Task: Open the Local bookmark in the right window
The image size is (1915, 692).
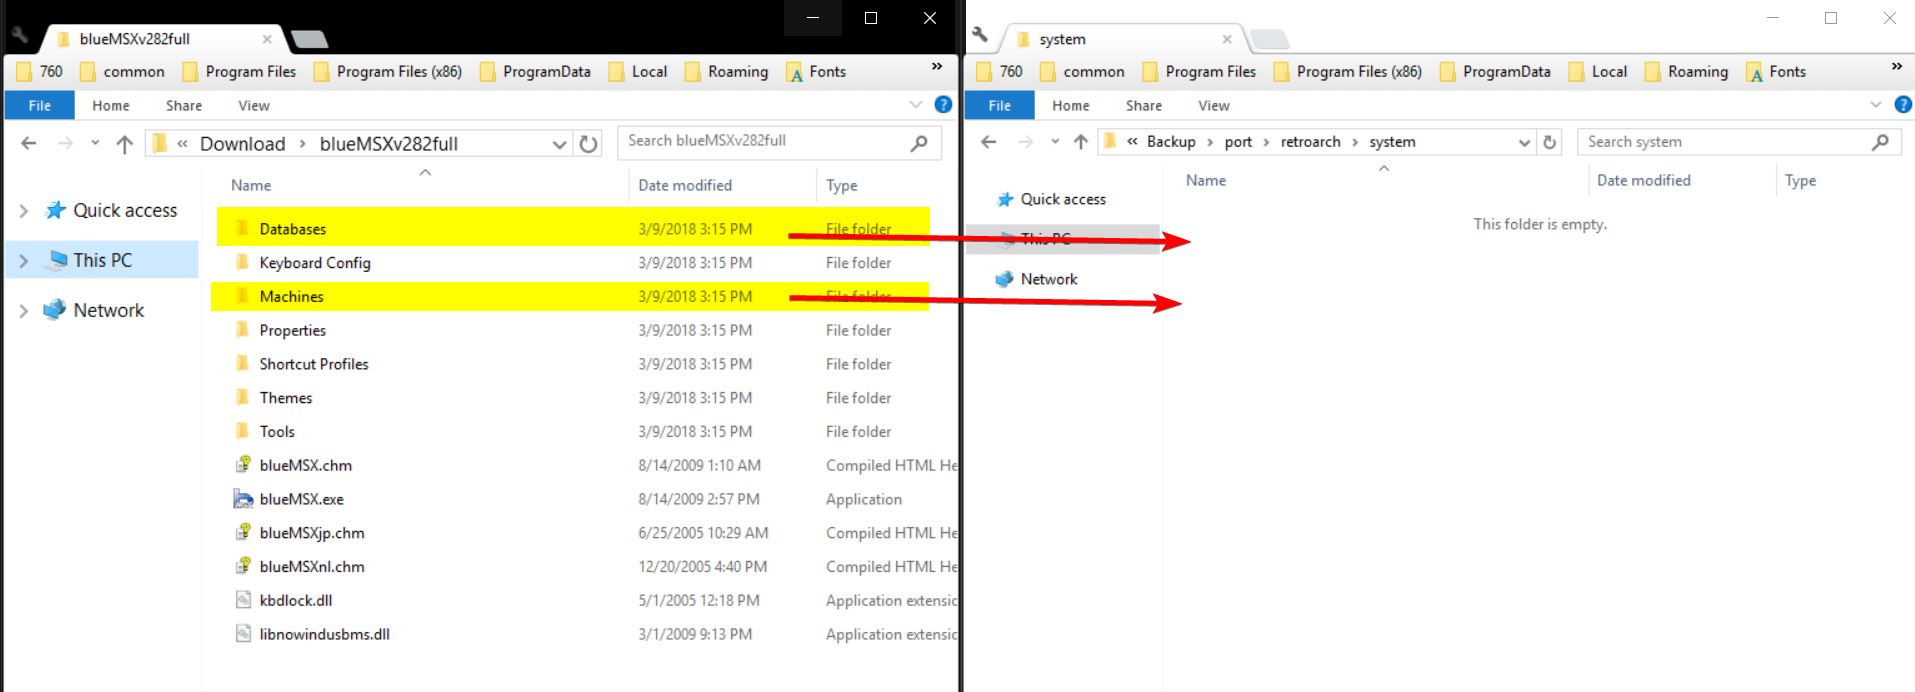Action: coord(1598,72)
